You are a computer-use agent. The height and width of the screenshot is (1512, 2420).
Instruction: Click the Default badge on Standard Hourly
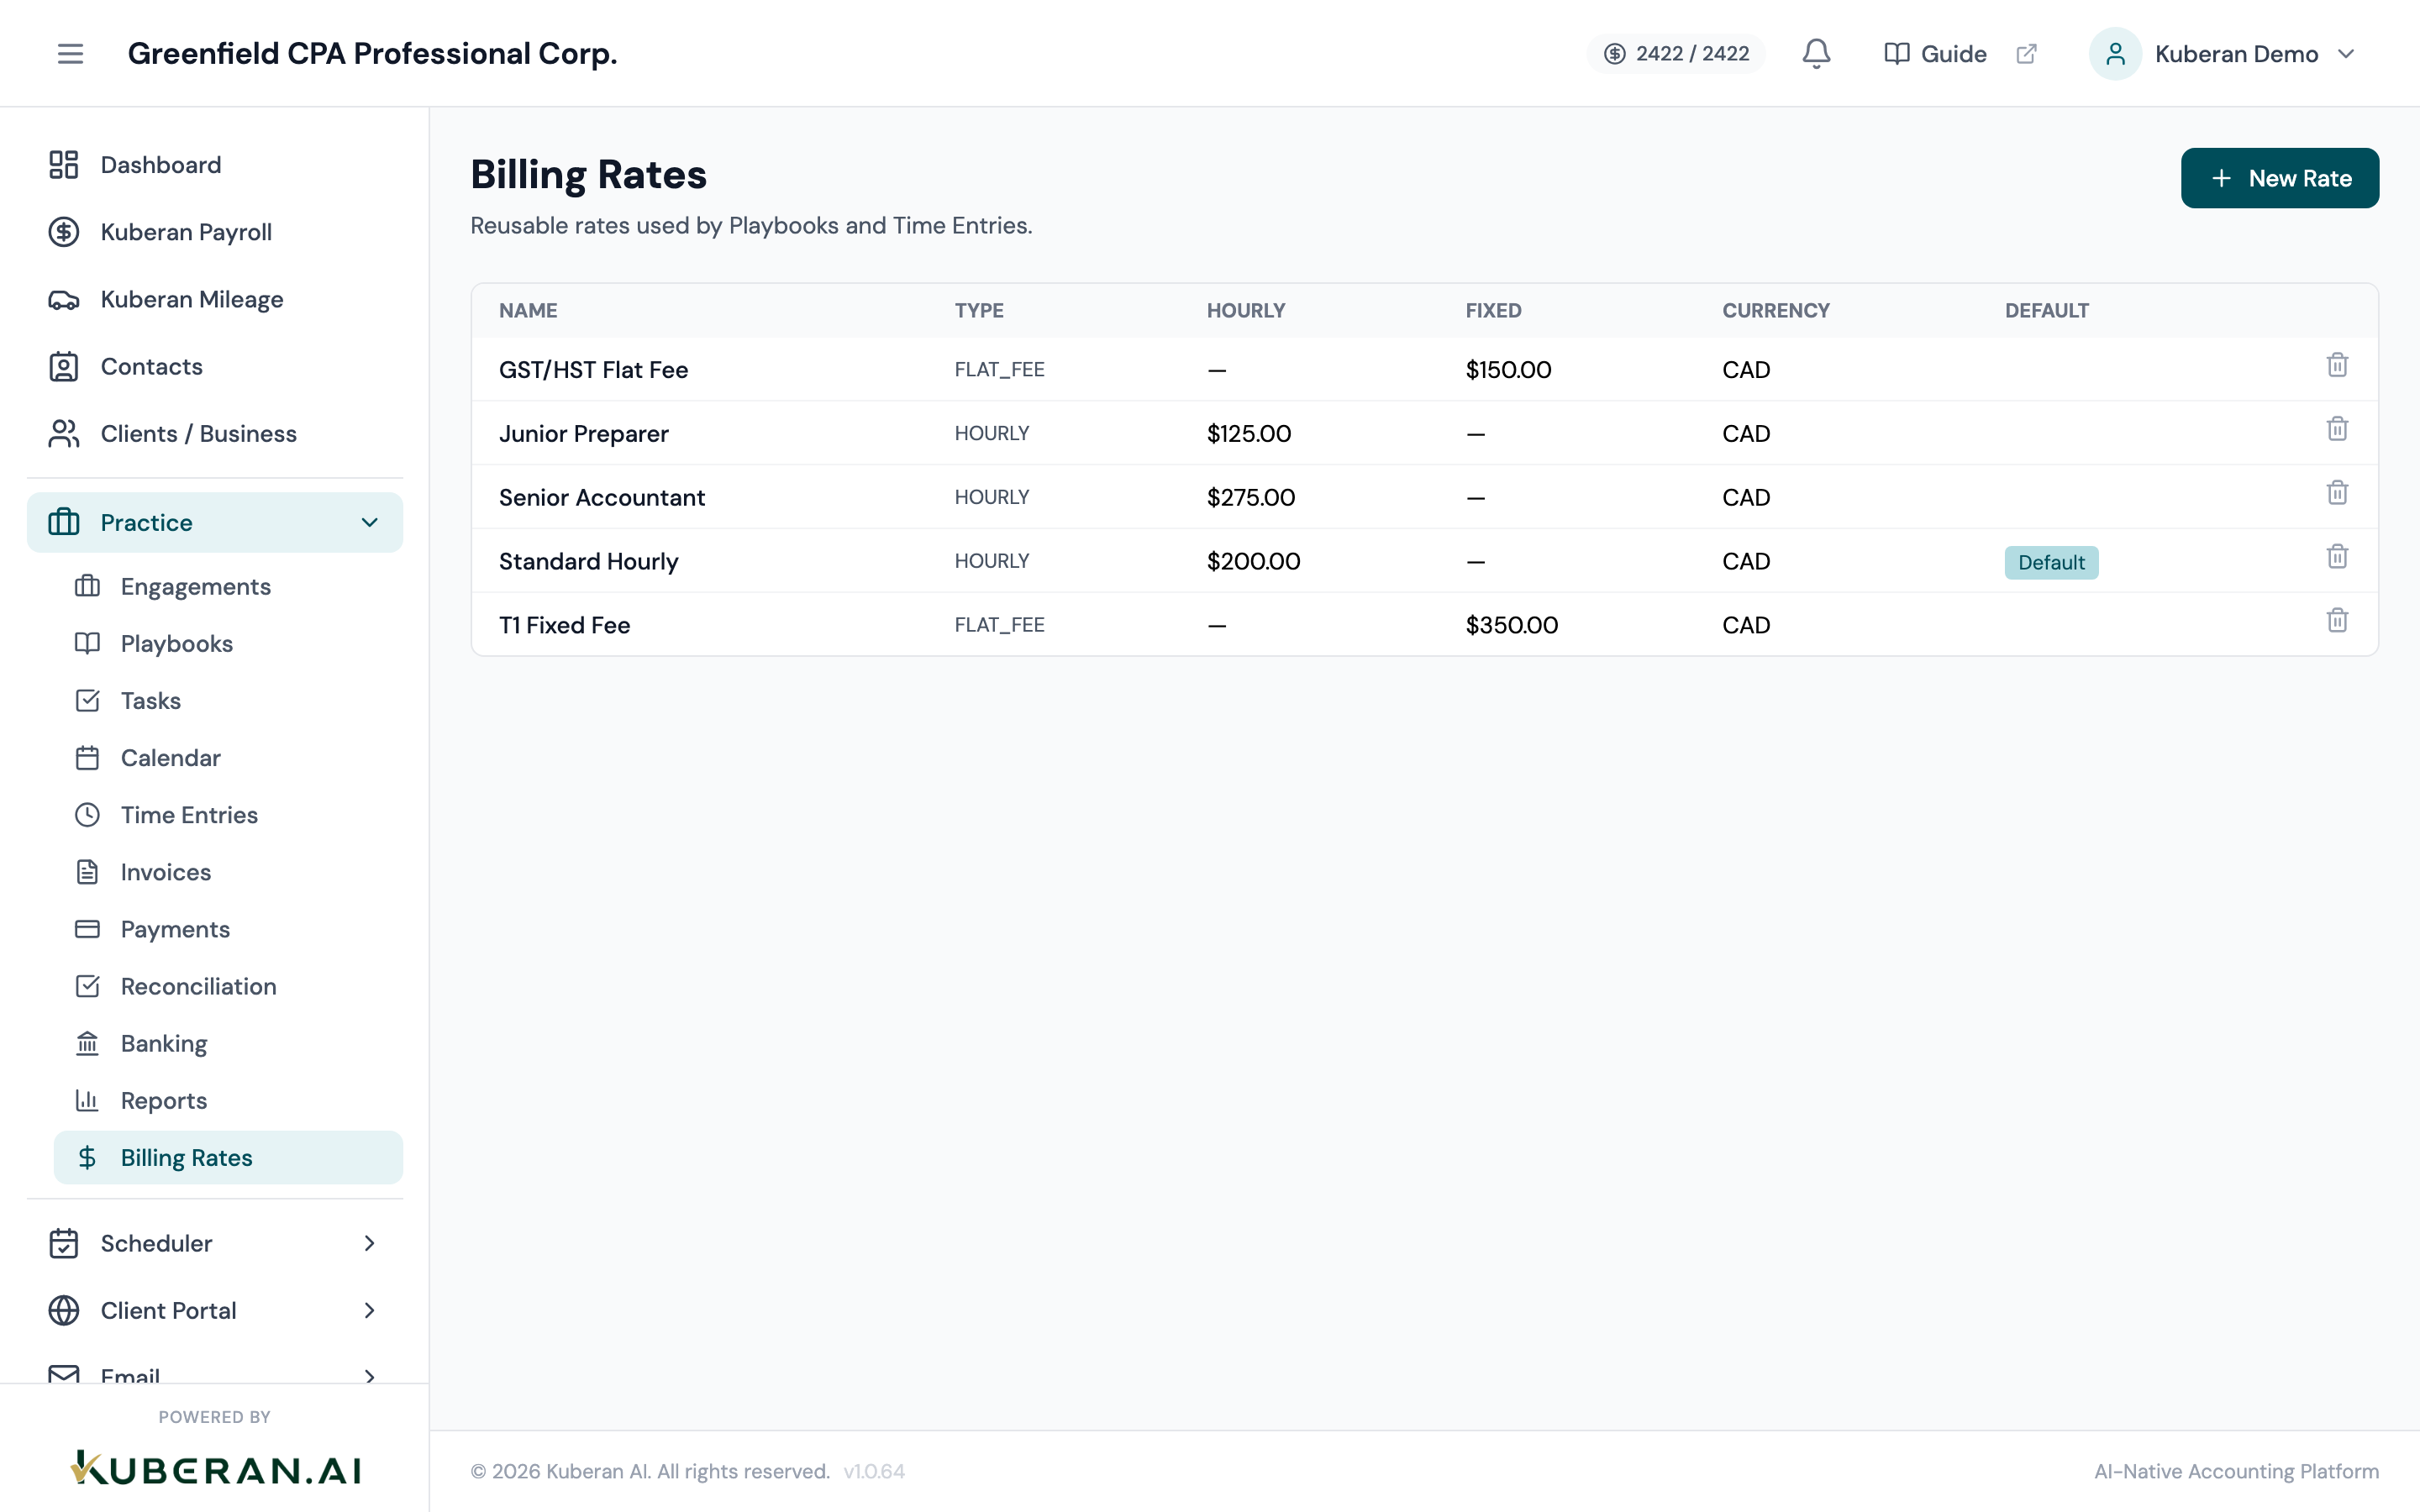(x=2051, y=562)
